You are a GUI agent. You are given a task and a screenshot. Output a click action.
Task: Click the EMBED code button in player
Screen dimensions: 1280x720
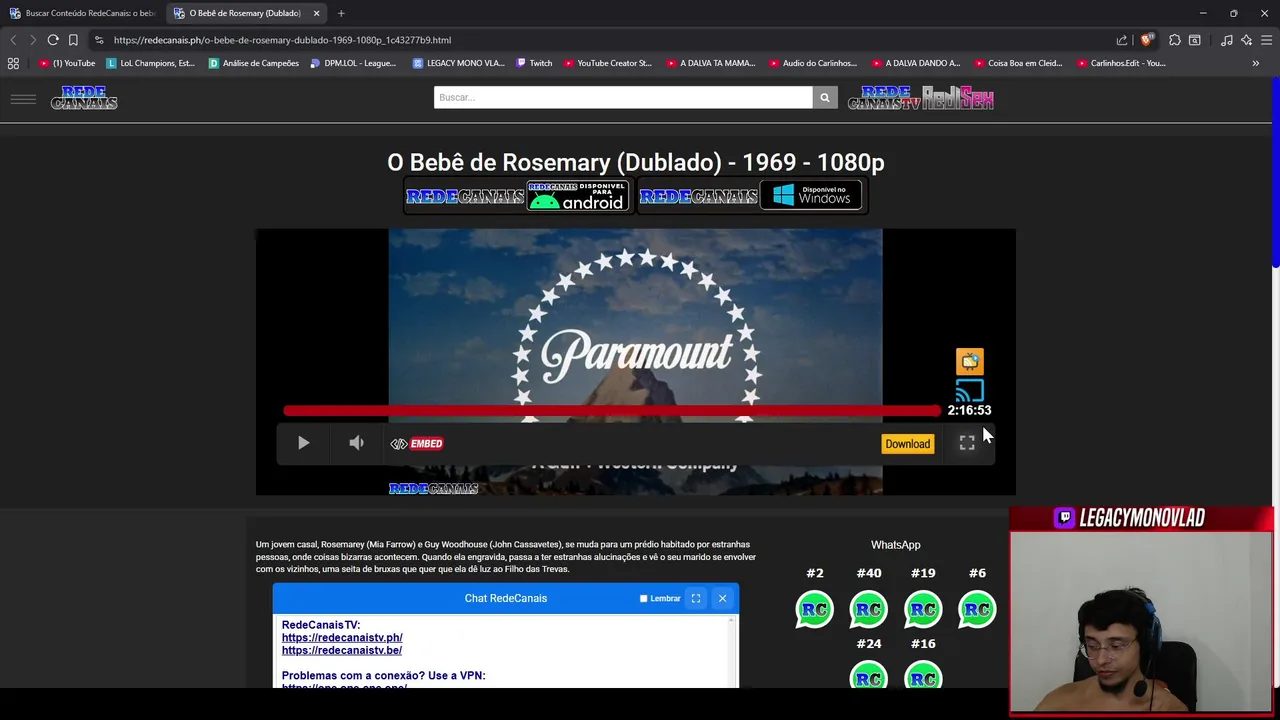click(x=417, y=444)
